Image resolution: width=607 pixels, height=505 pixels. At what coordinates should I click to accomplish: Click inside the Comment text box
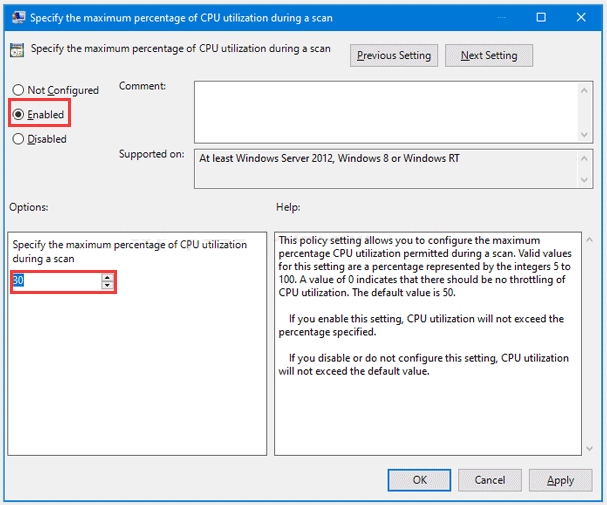(386, 112)
